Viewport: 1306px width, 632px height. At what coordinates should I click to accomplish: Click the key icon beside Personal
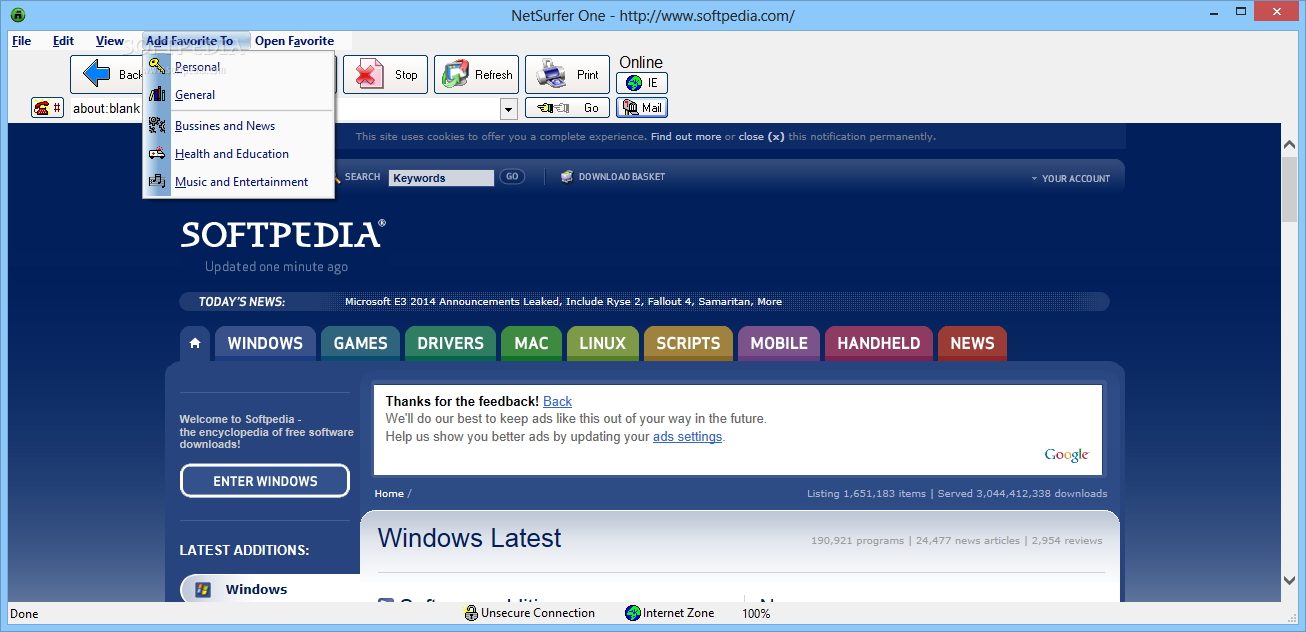(x=157, y=67)
